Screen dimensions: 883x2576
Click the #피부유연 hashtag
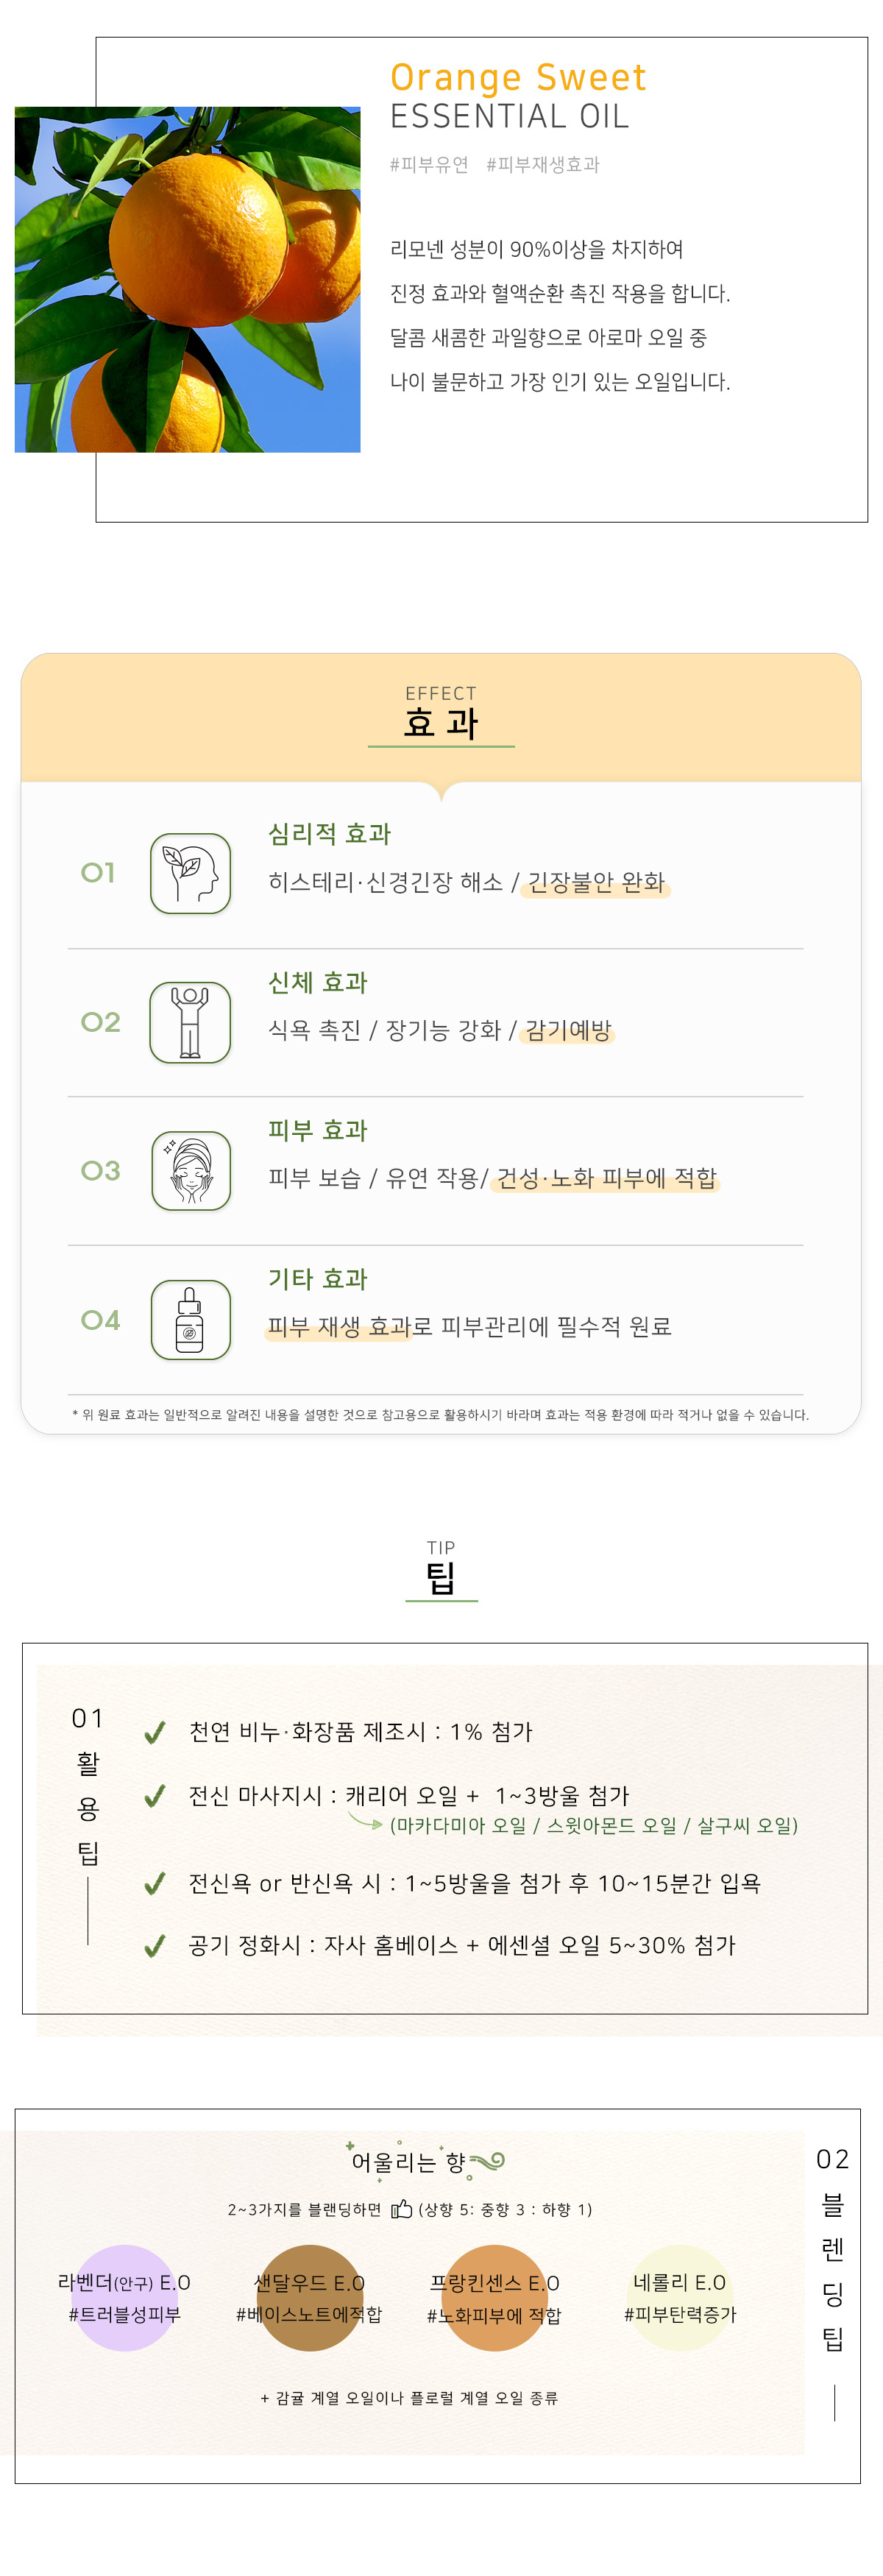[429, 165]
